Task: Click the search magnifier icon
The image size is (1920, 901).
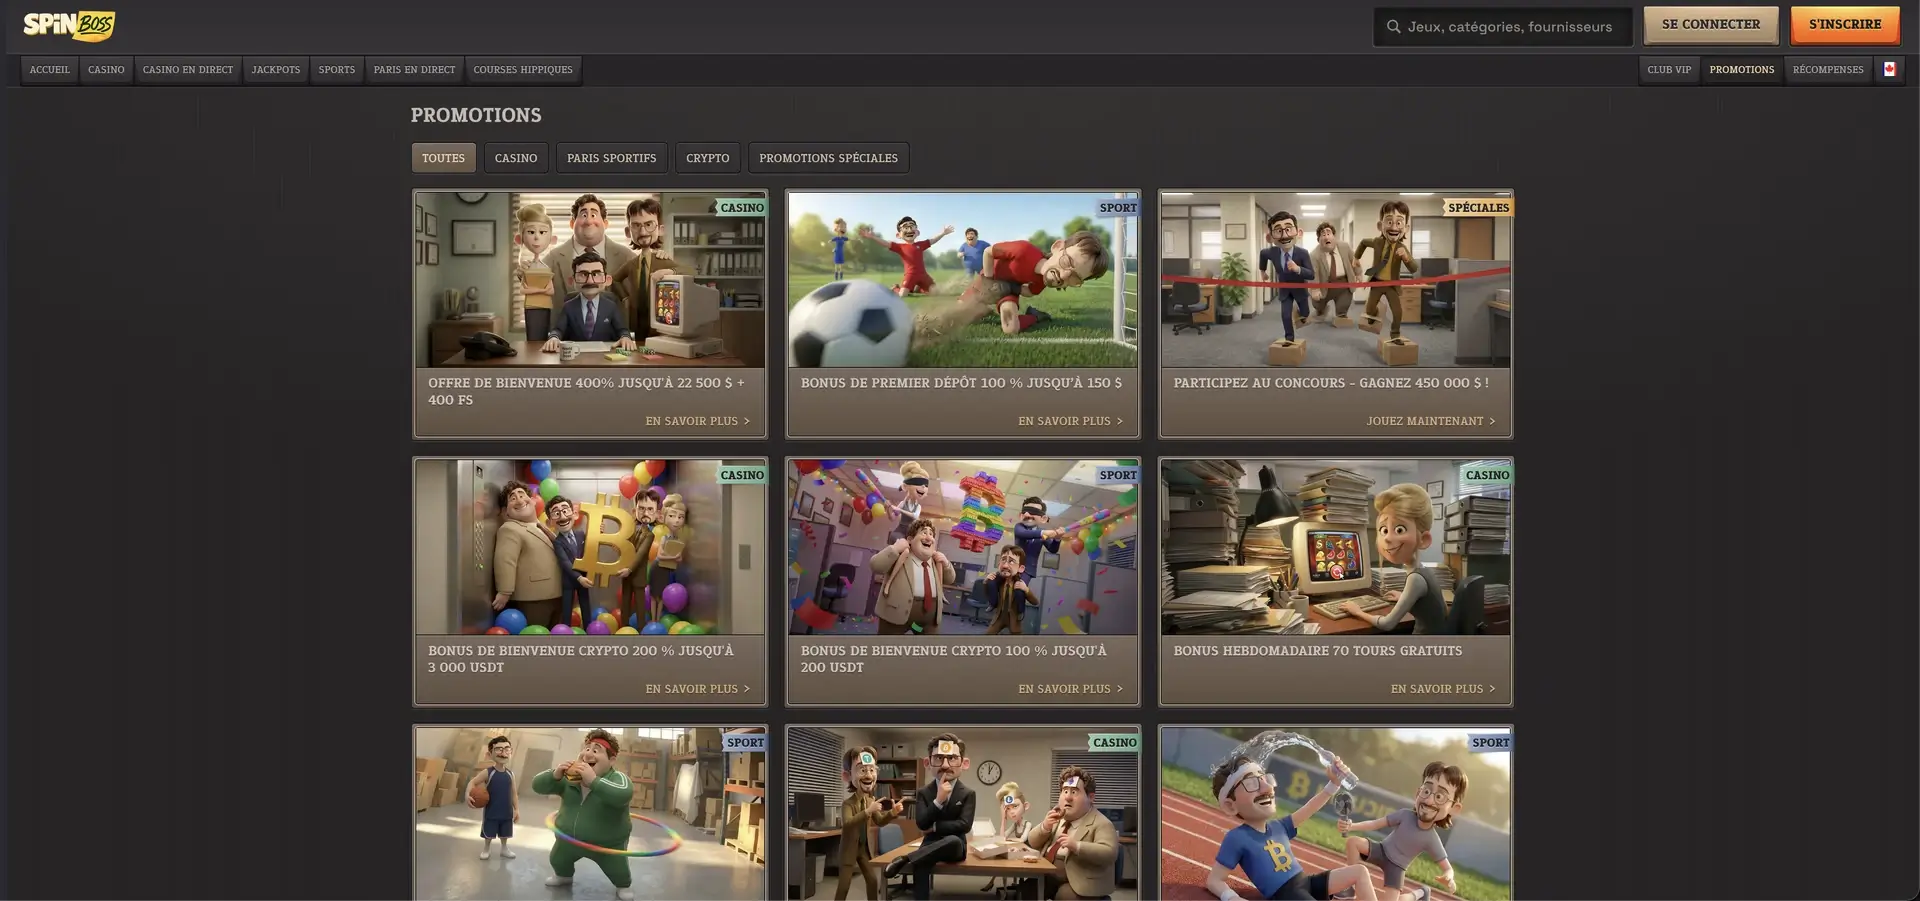Action: point(1393,27)
